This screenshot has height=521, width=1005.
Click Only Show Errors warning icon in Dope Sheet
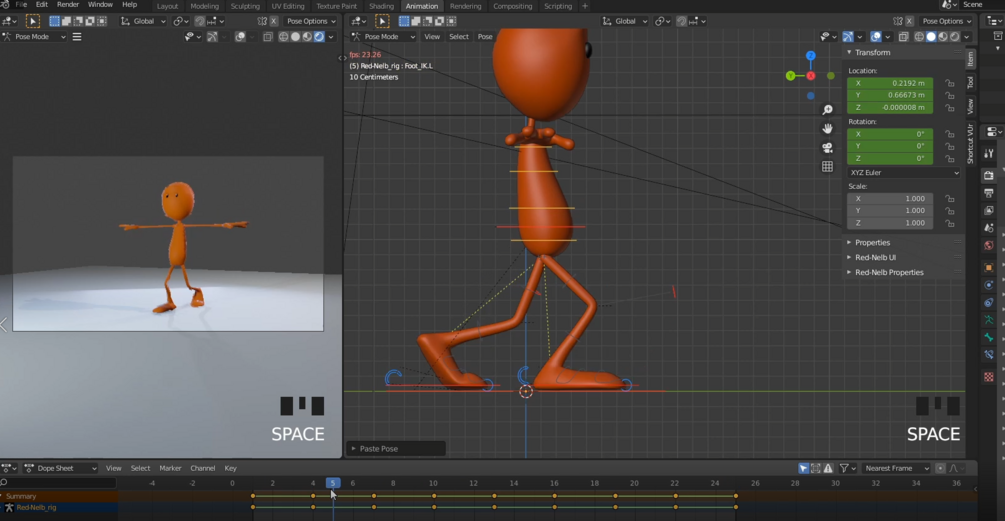click(x=828, y=468)
